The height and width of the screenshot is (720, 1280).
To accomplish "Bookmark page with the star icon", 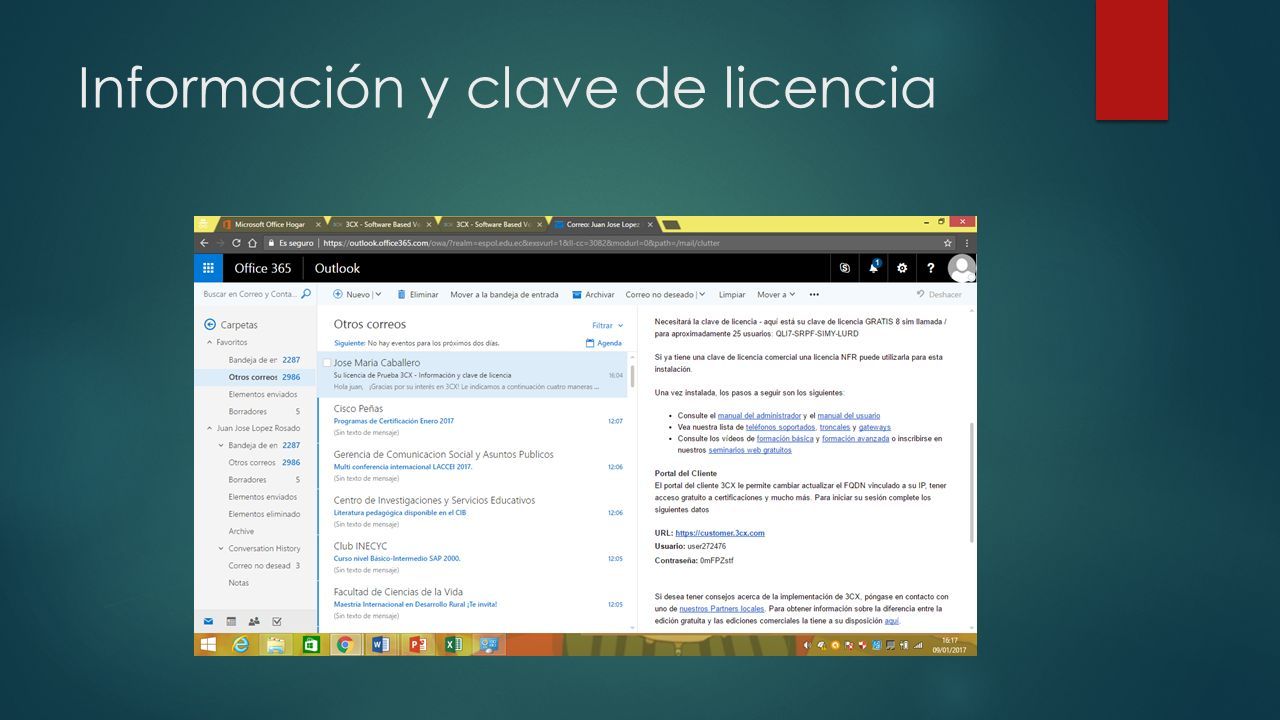I will [x=948, y=242].
